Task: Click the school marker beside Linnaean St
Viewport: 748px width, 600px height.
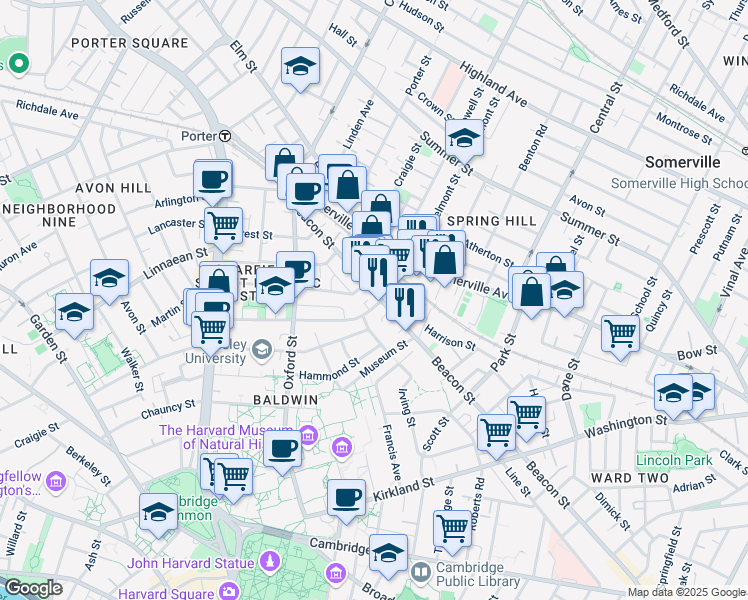Action: 109,279
